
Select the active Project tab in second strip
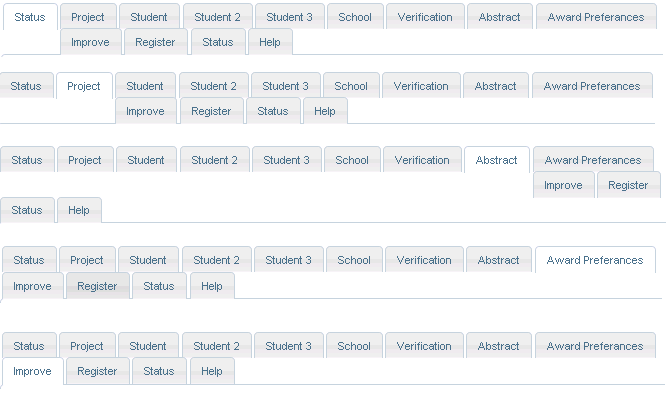pos(84,86)
